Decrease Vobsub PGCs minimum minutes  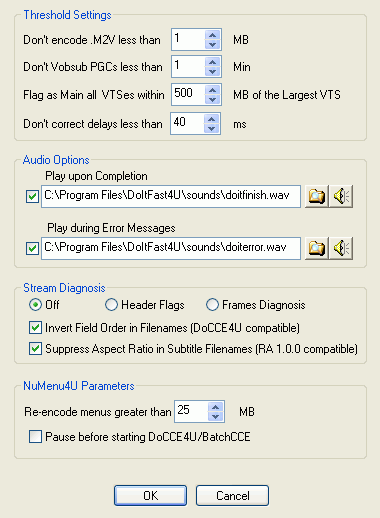pos(212,71)
